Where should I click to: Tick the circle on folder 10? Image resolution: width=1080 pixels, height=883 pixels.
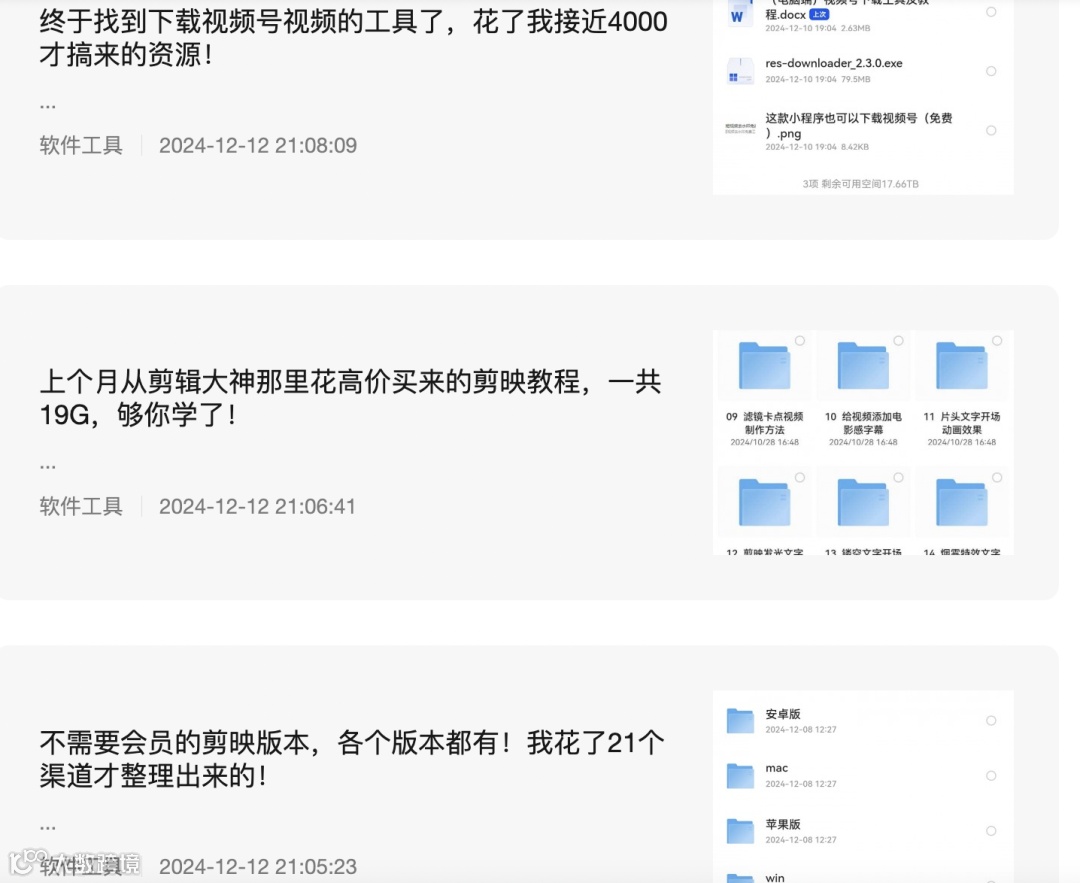pyautogui.click(x=898, y=340)
